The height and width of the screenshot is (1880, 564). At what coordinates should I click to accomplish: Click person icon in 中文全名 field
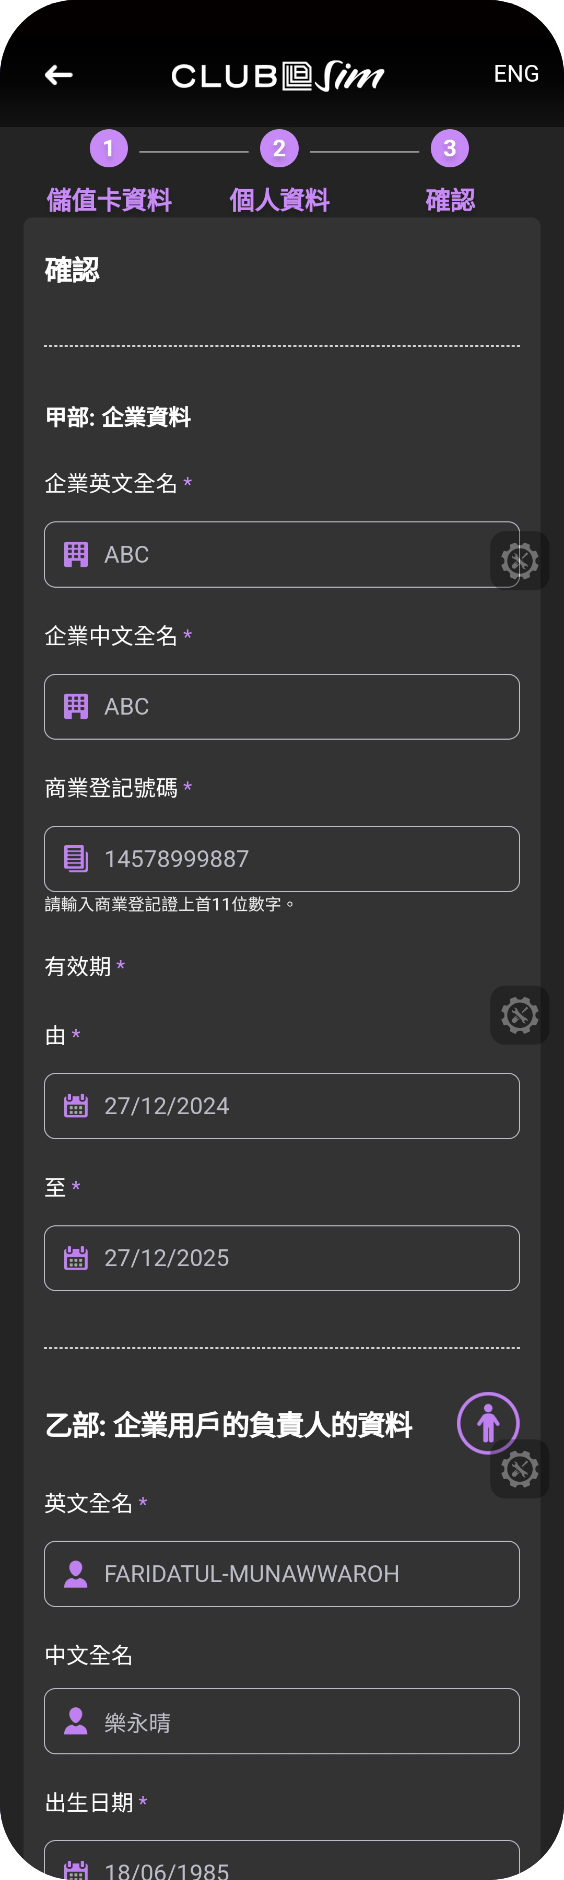[x=76, y=1720]
